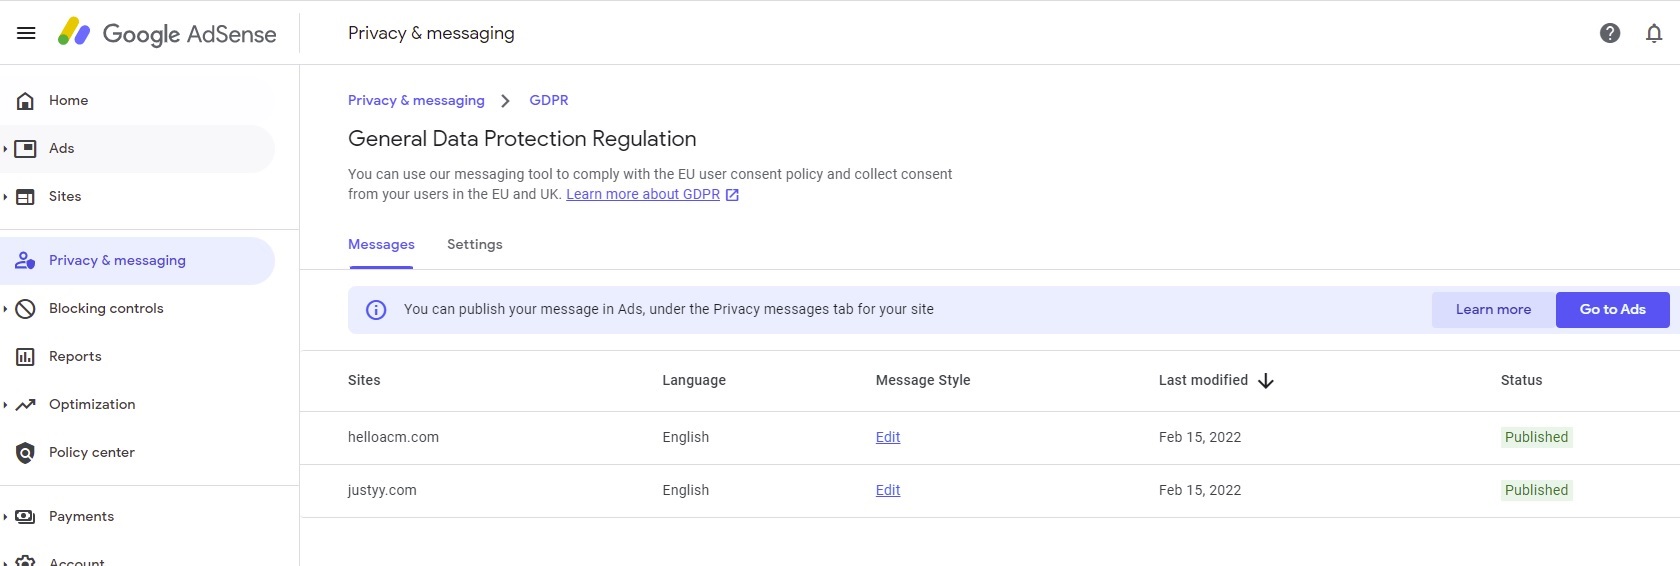The height and width of the screenshot is (566, 1680).
Task: Click the Sites sidebar icon
Action: (26, 196)
